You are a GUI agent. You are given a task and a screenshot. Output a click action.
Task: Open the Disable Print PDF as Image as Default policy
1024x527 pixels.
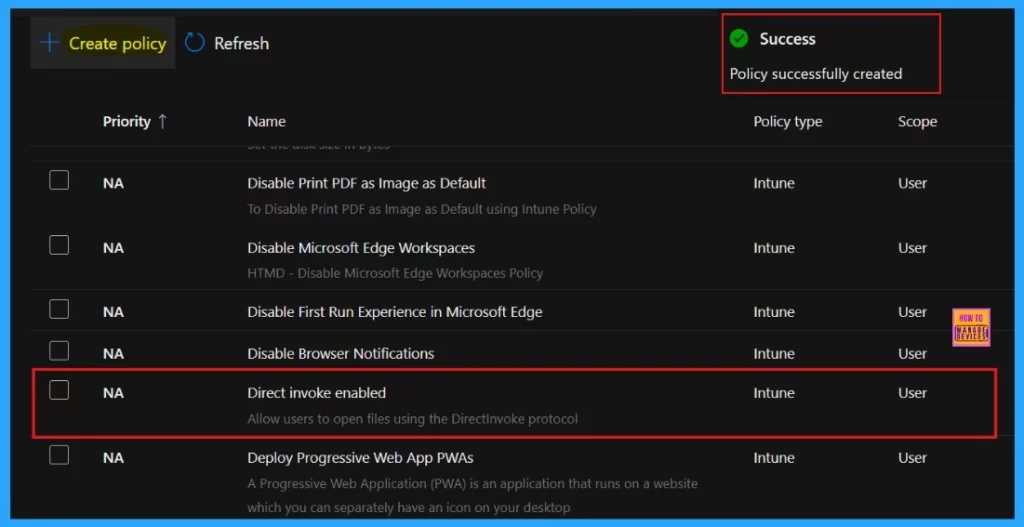(366, 184)
